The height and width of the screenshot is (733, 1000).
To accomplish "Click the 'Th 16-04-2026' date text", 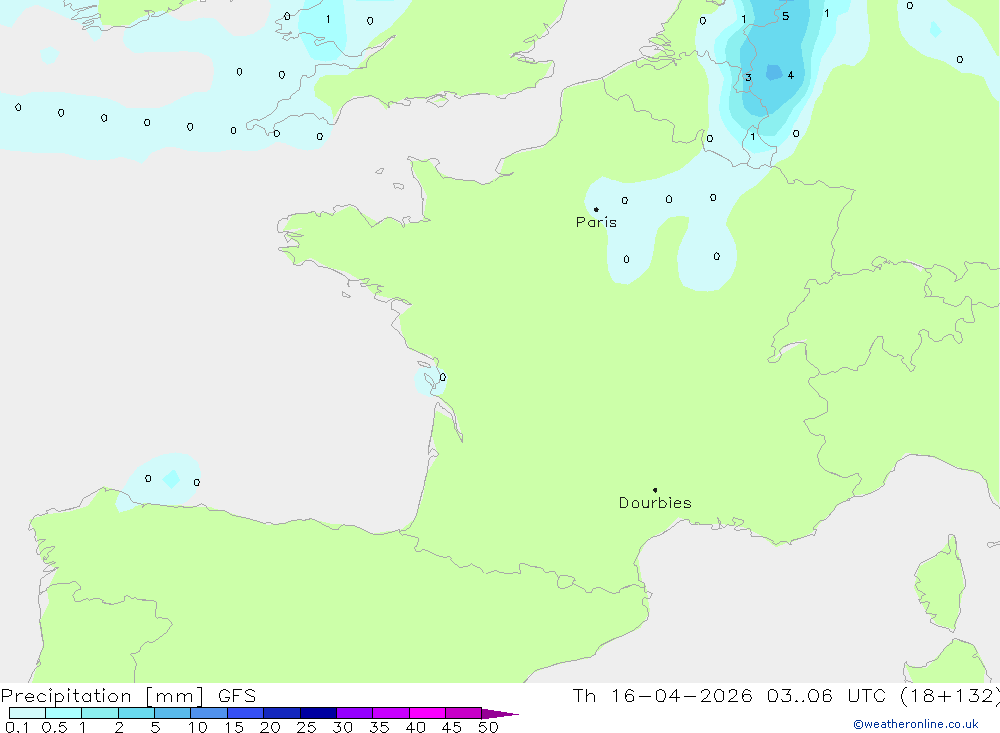I will (662, 695).
